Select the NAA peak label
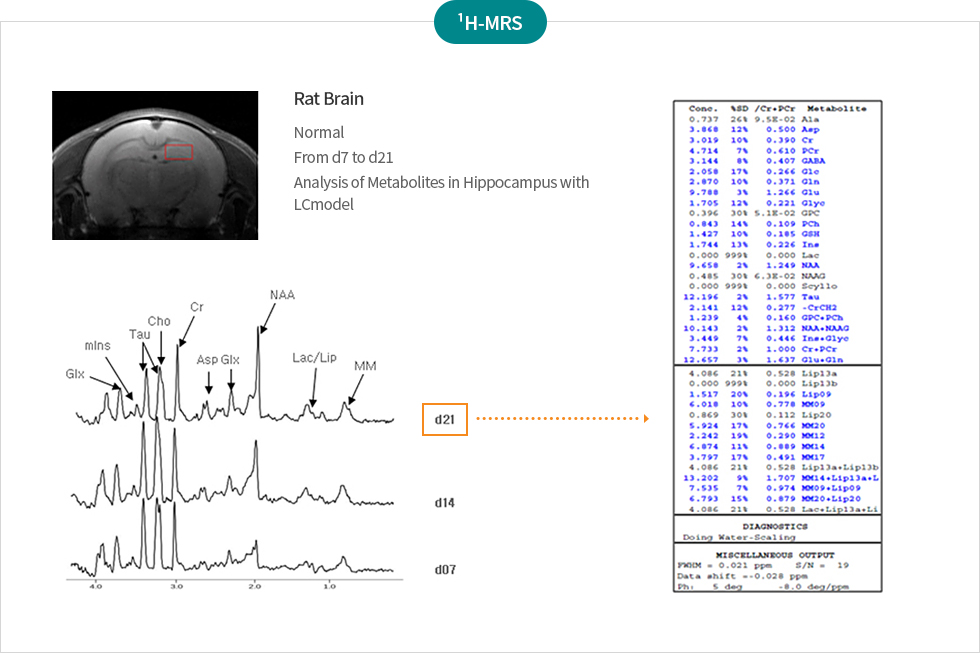Screen dimensions: 980x653 click(282, 295)
